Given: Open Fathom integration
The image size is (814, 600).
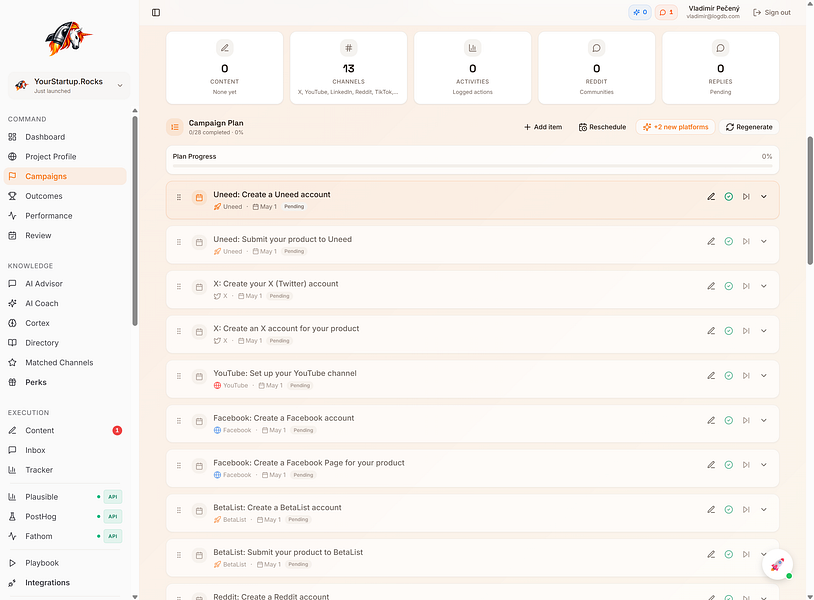Looking at the screenshot, I should point(65,537).
